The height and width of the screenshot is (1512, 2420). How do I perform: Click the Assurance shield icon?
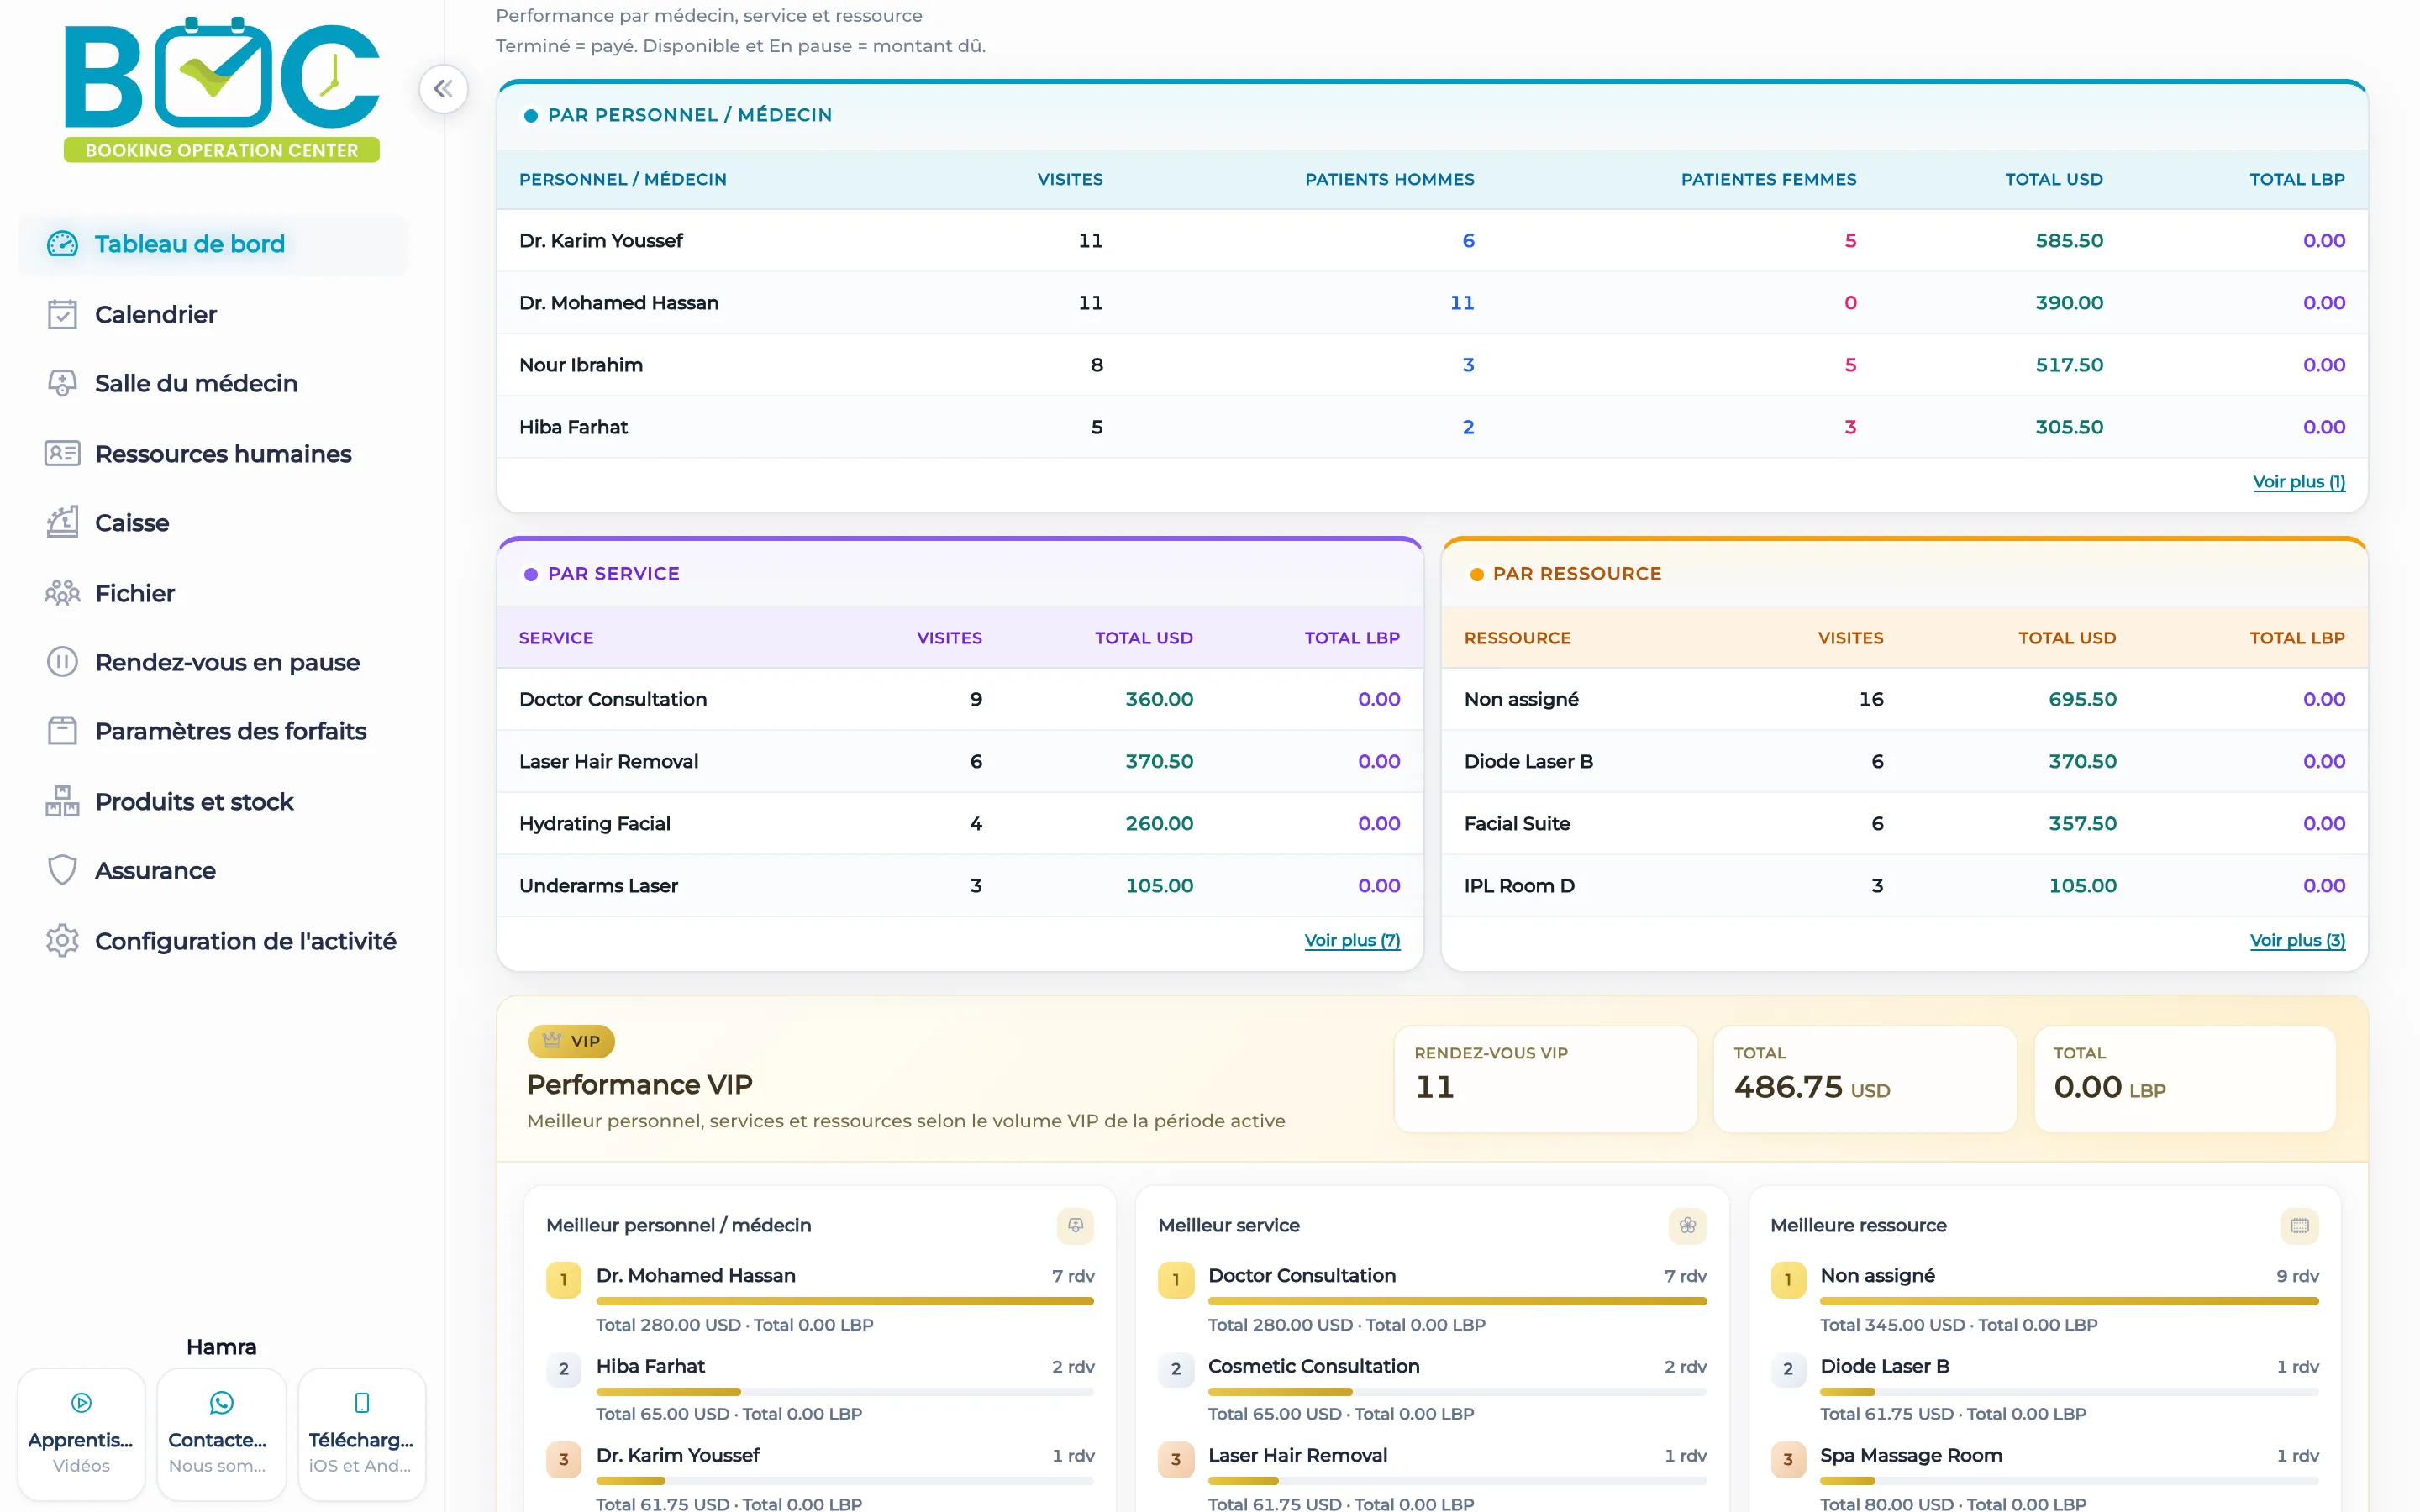62,870
